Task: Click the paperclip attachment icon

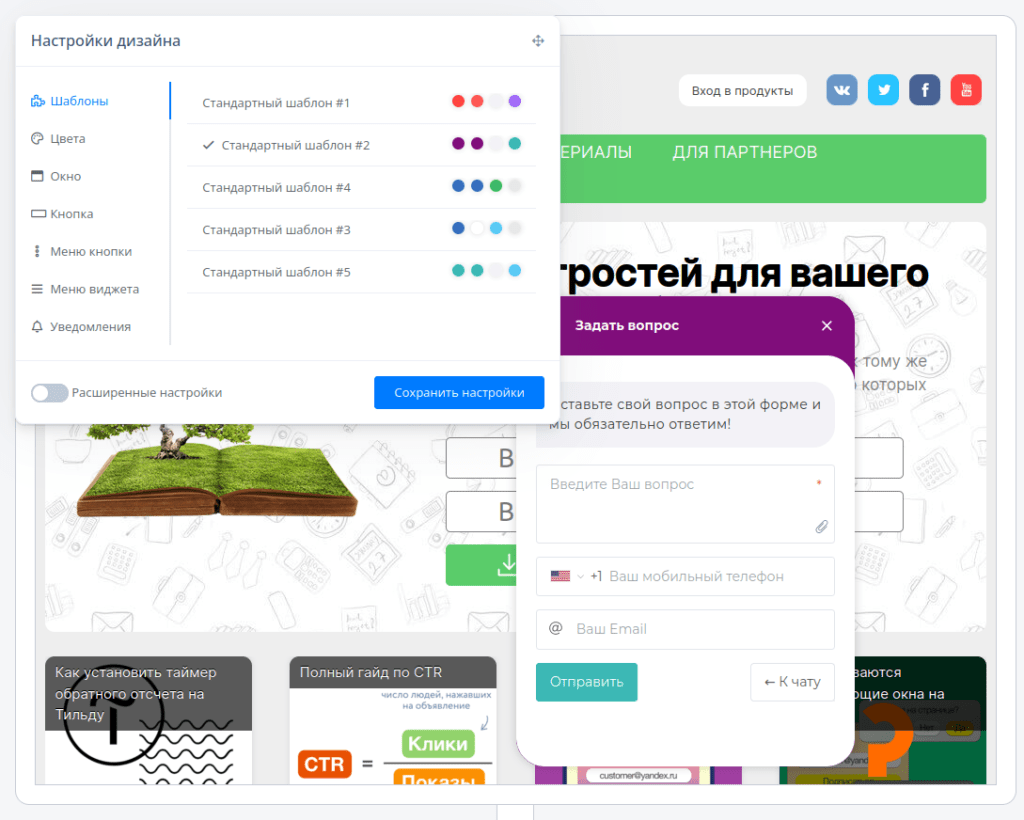Action: [x=821, y=526]
